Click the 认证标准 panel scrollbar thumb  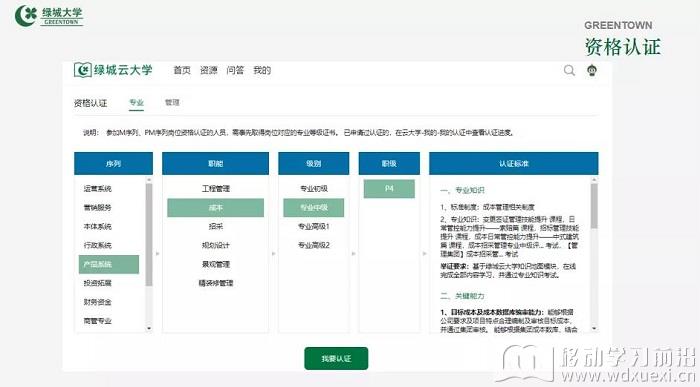pyautogui.click(x=594, y=206)
